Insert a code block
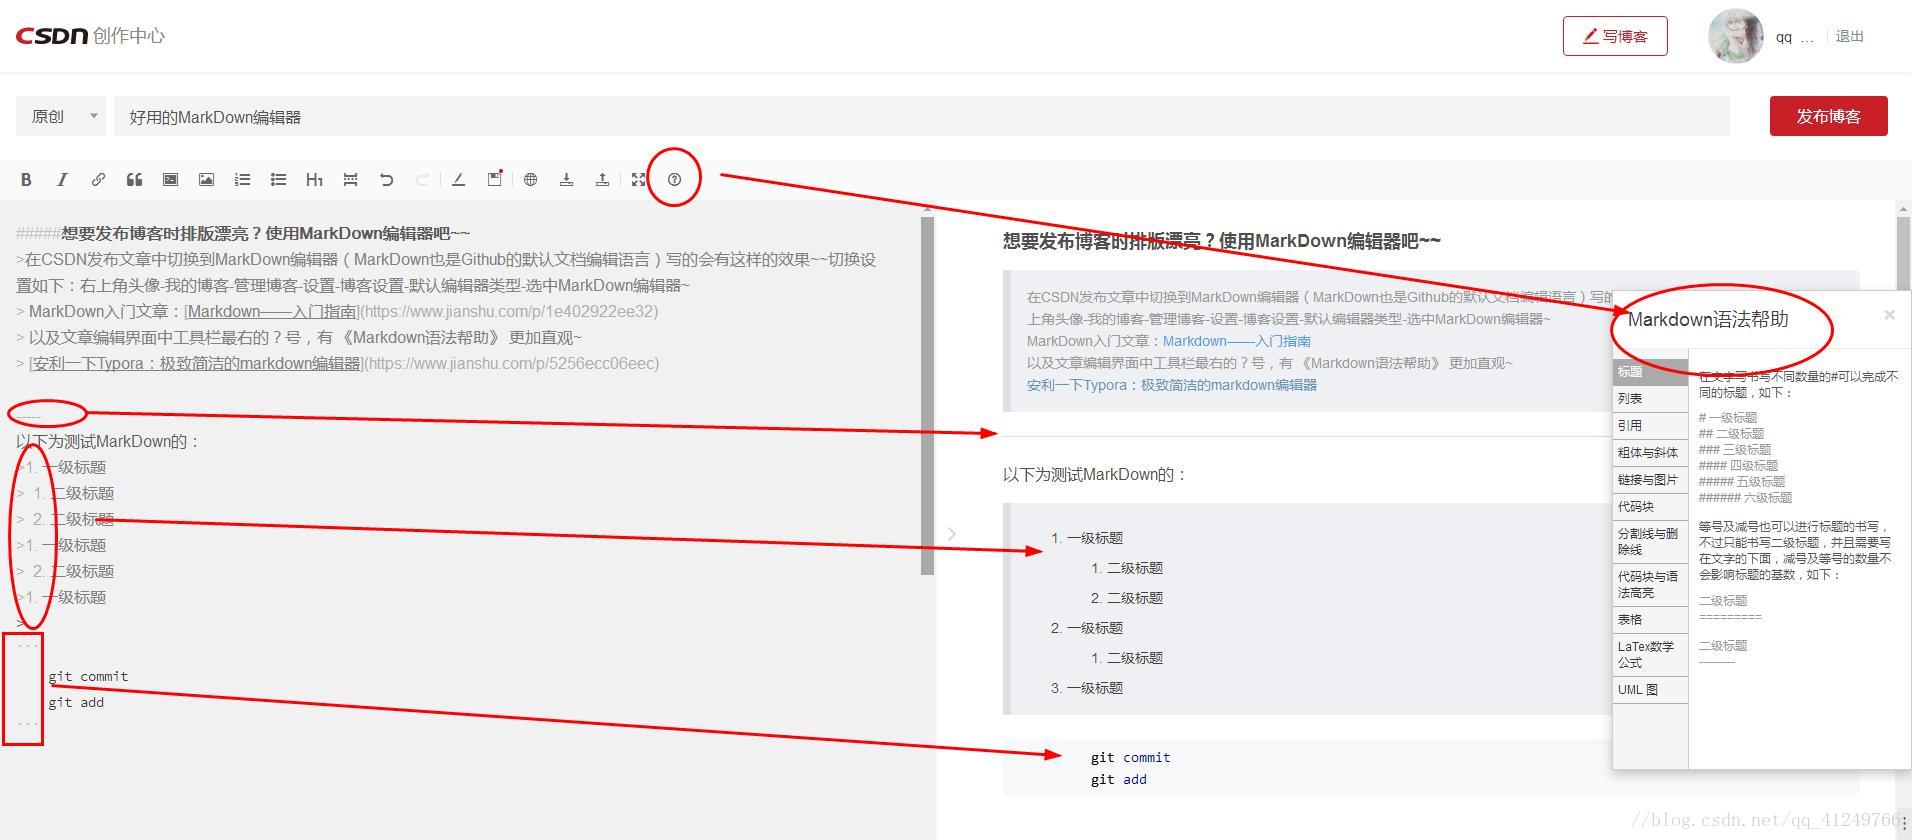Screen dimensions: 1912x840 coord(170,180)
